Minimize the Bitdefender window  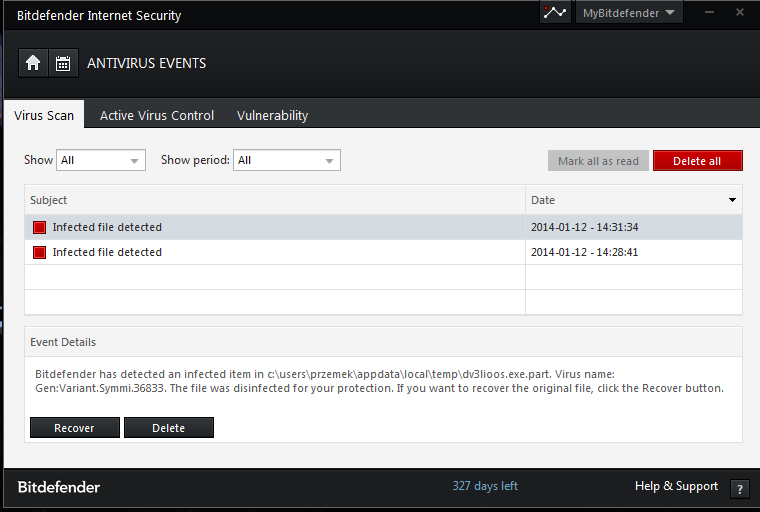(710, 13)
